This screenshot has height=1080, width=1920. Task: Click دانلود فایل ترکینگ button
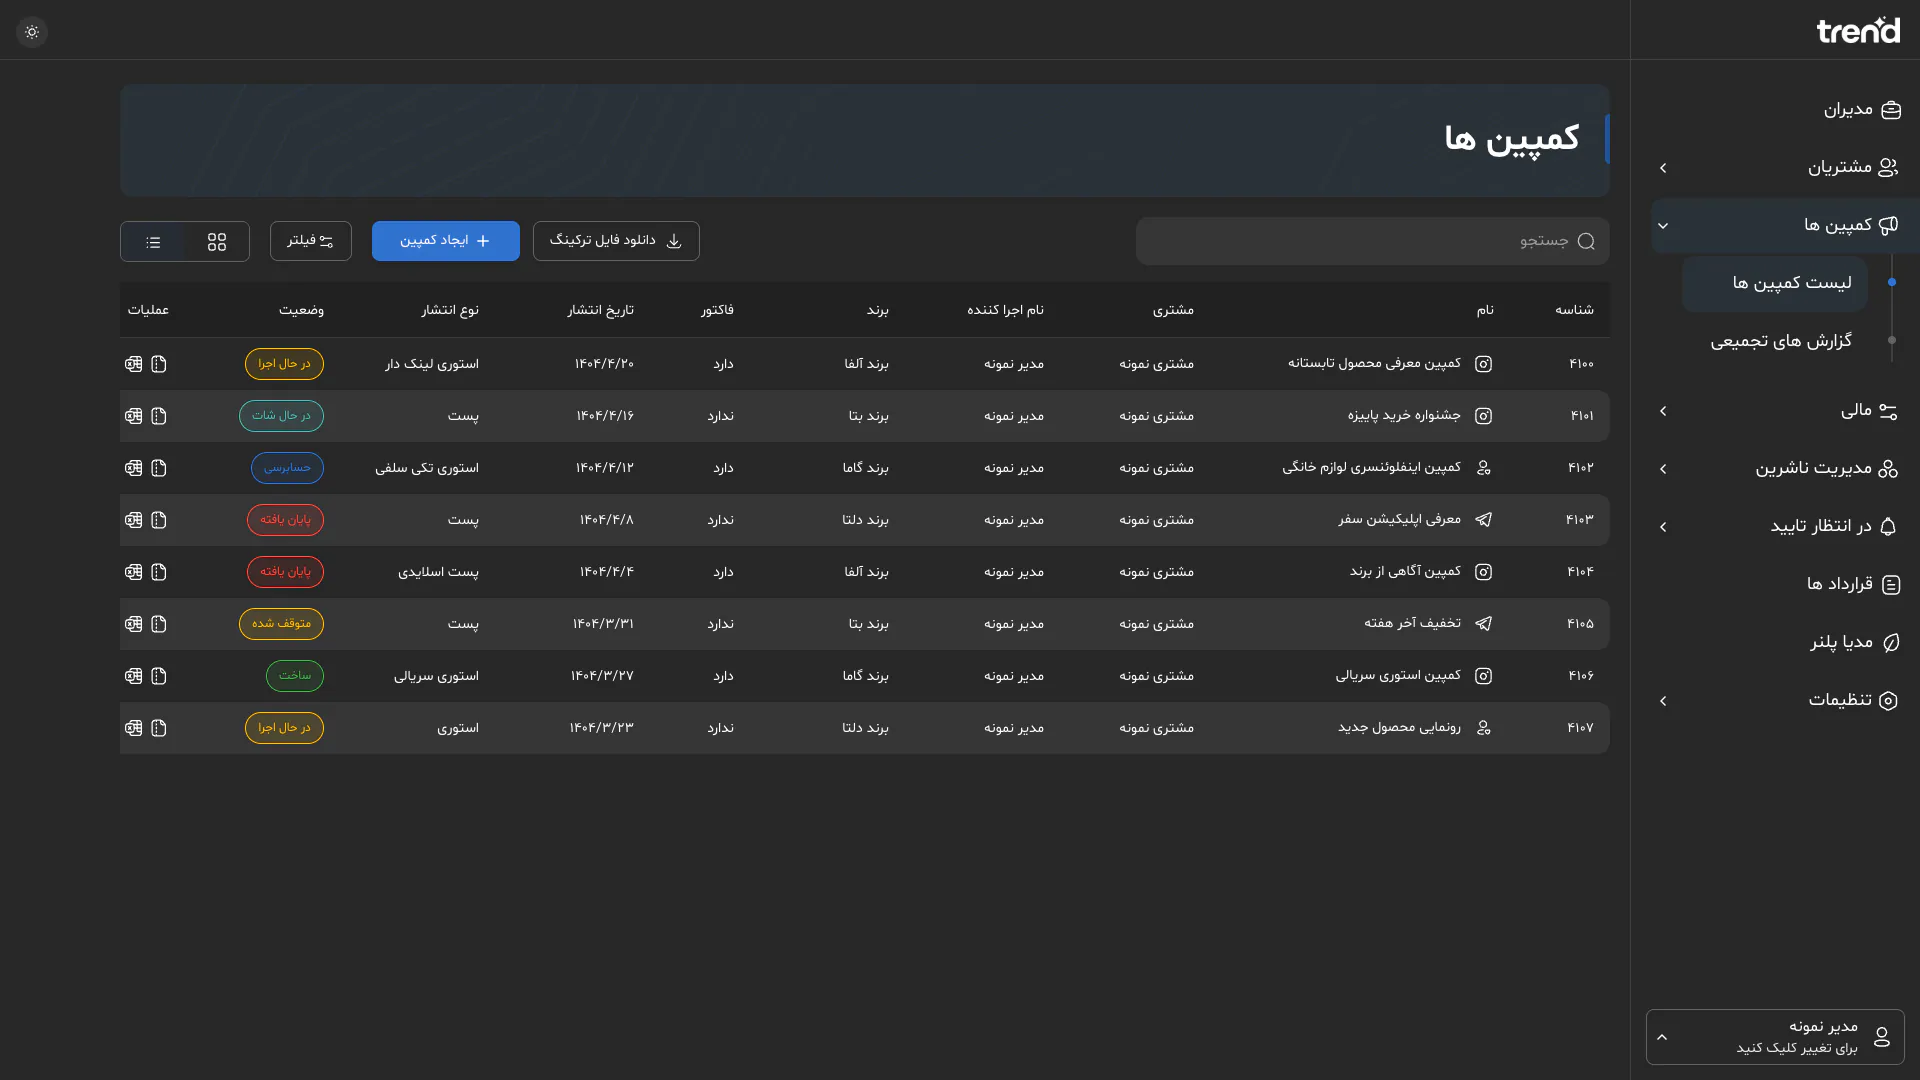(x=616, y=241)
